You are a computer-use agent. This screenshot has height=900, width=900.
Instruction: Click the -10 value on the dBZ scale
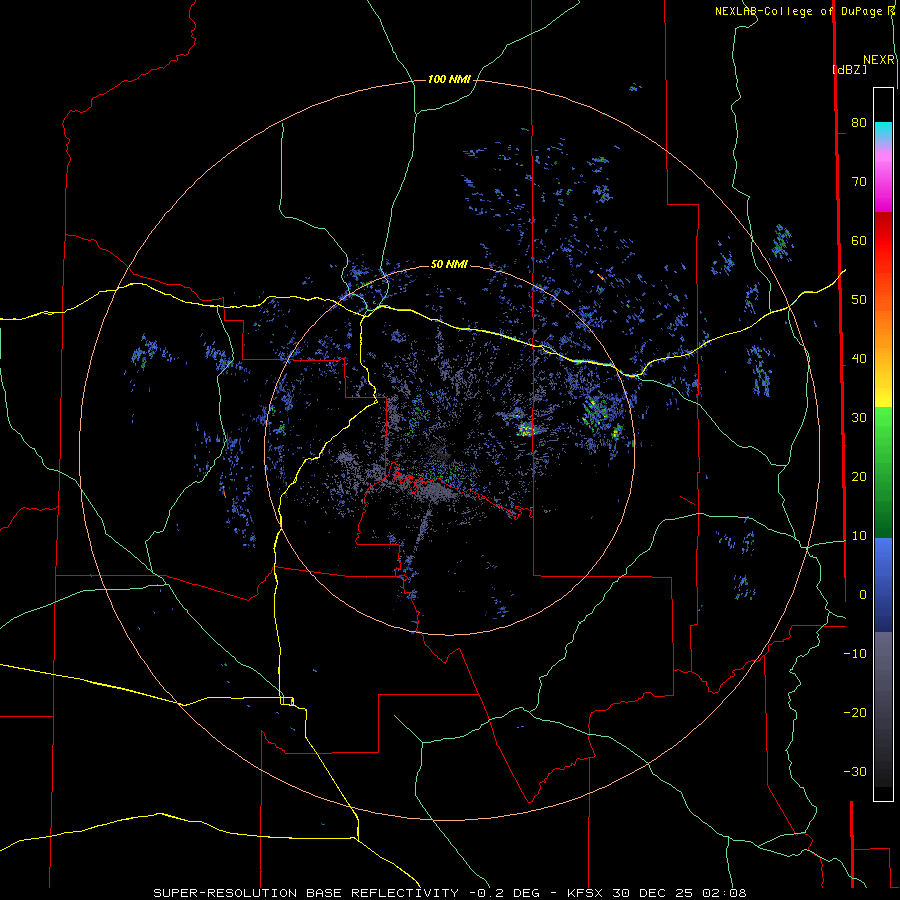click(855, 654)
